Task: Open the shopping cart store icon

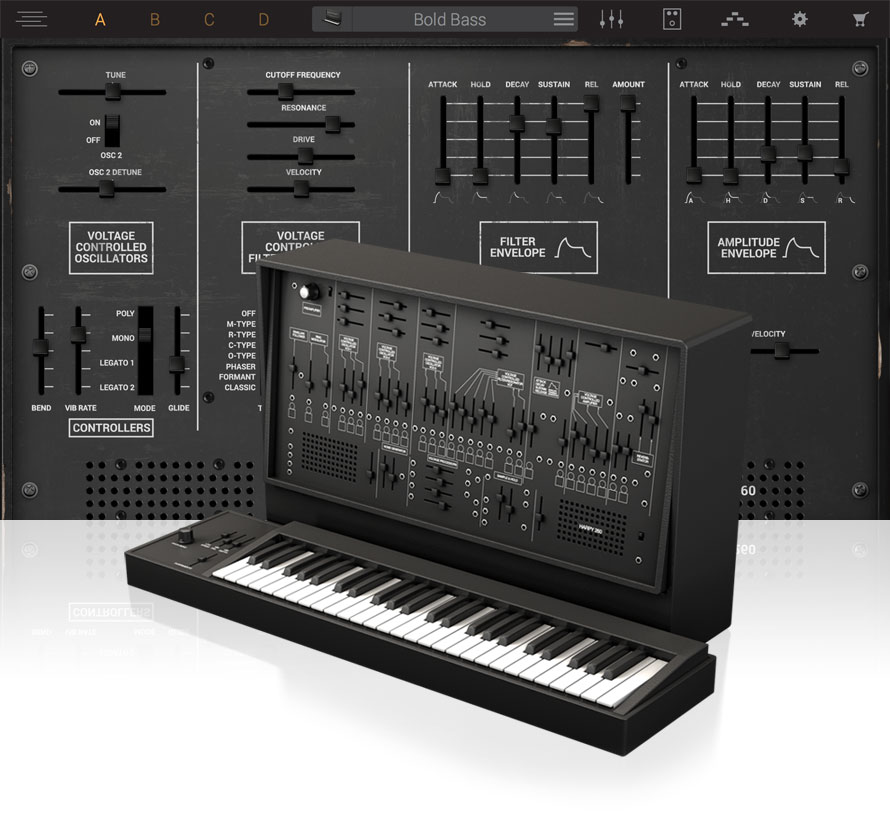Action: point(859,19)
